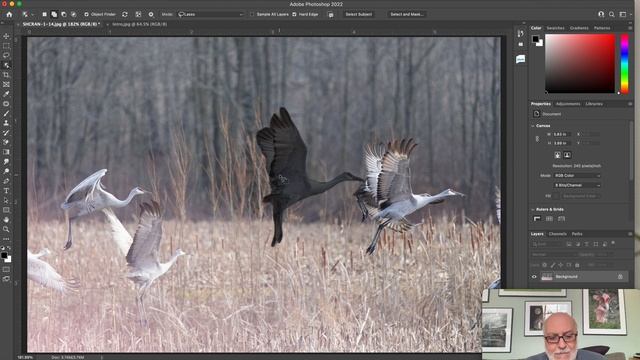This screenshot has height=360, width=640.
Task: Select the Eraser tool
Action: point(6,142)
